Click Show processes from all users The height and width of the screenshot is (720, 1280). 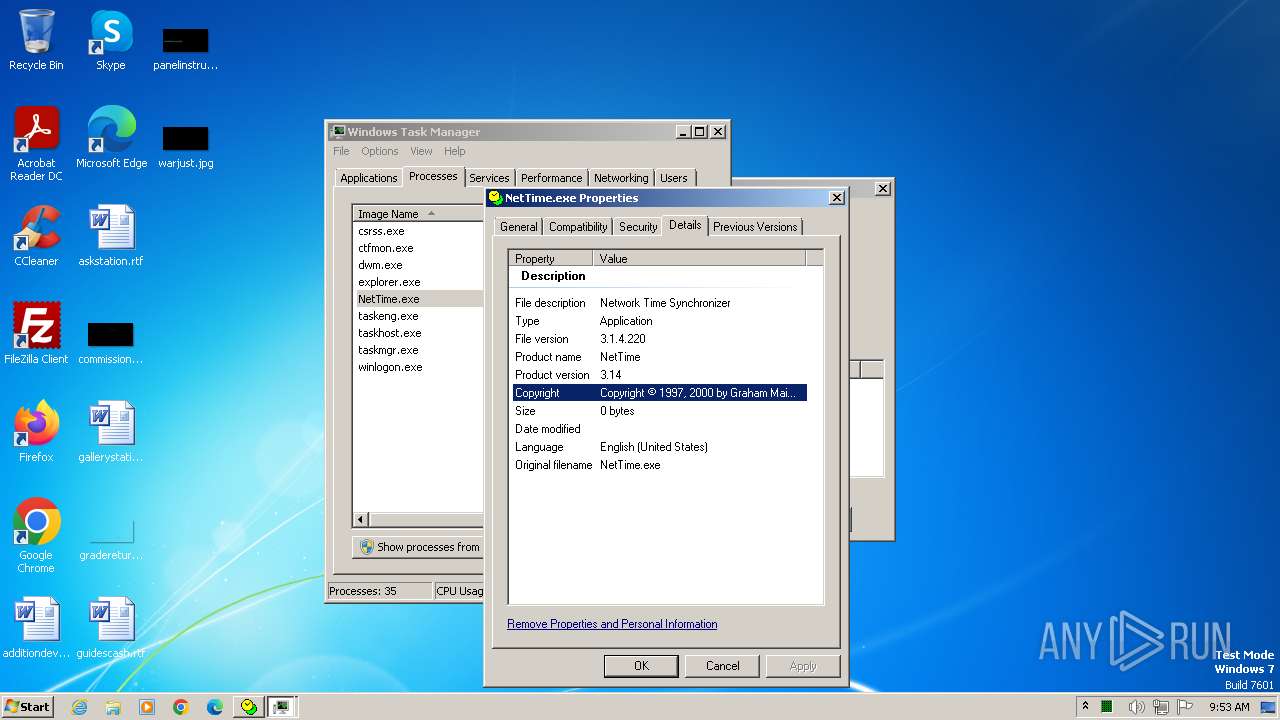click(x=419, y=547)
